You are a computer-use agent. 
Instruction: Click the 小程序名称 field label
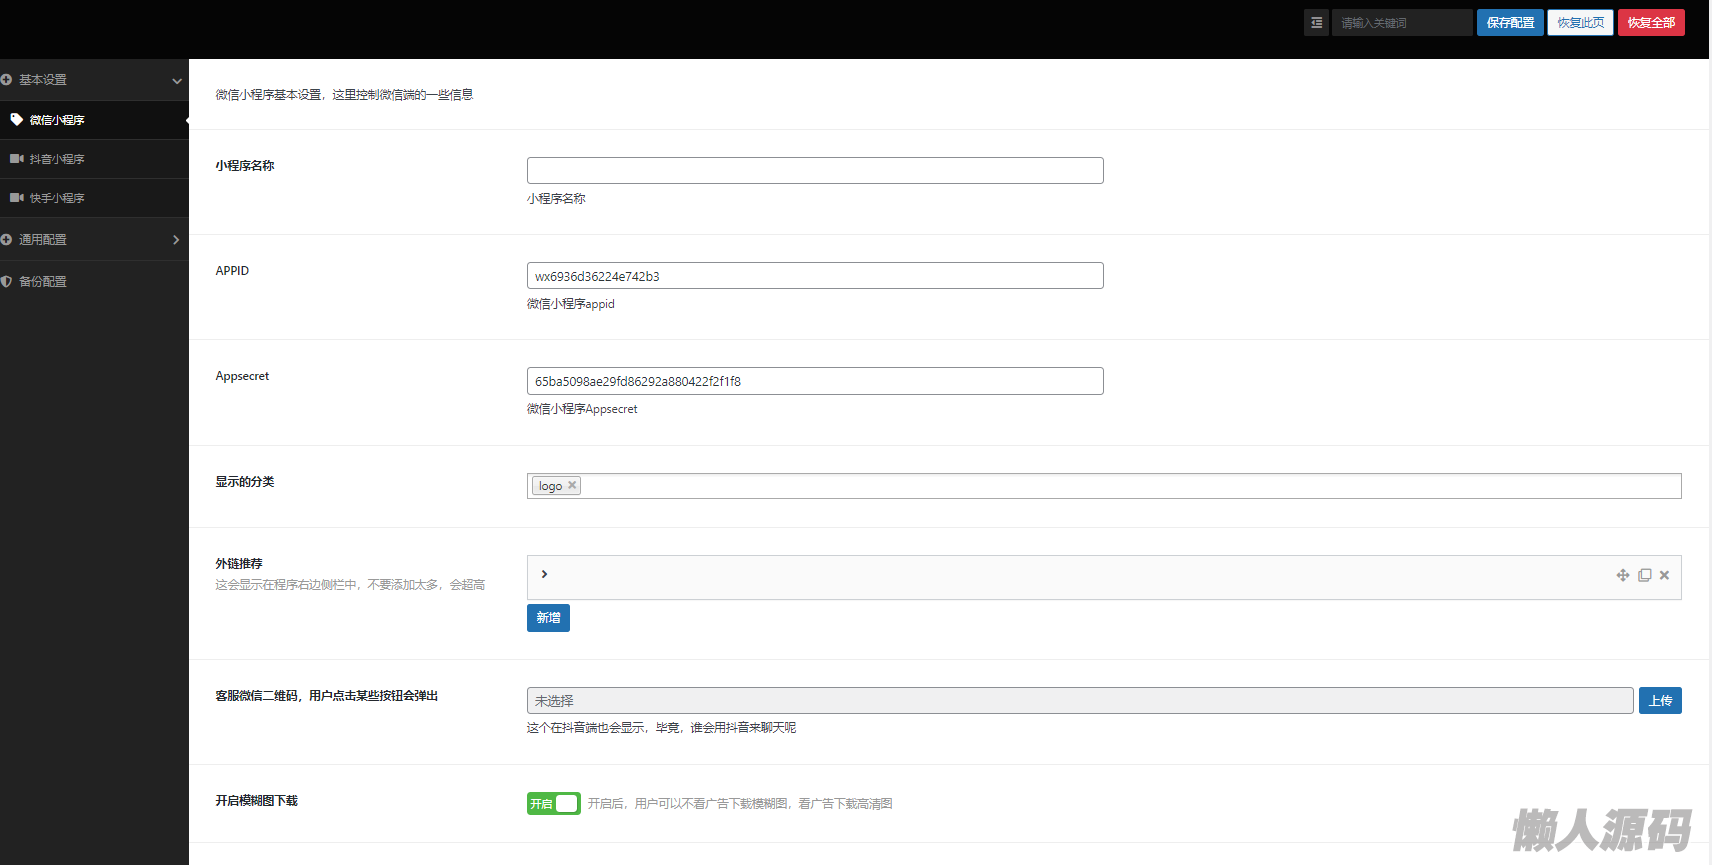[245, 166]
